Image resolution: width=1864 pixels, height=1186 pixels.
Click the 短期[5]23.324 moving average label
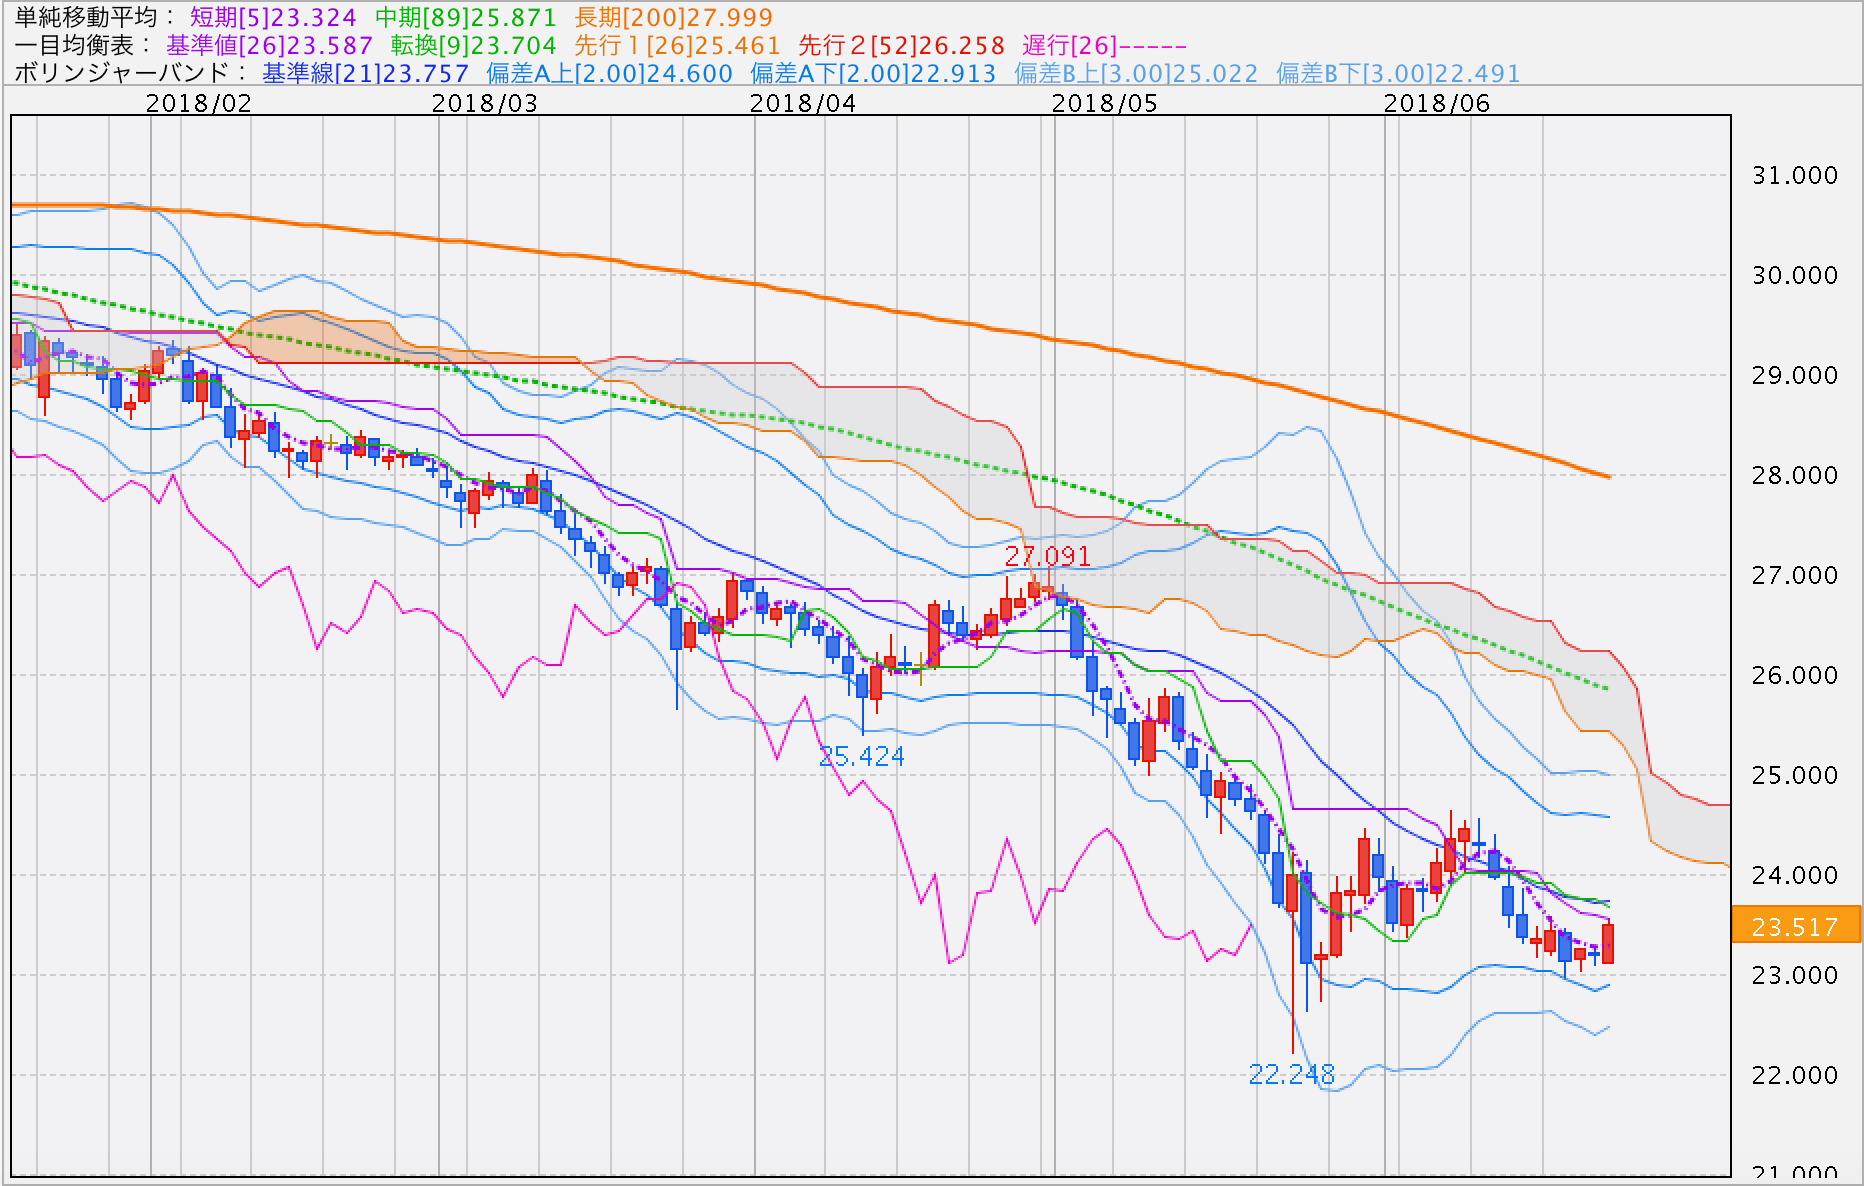click(273, 18)
